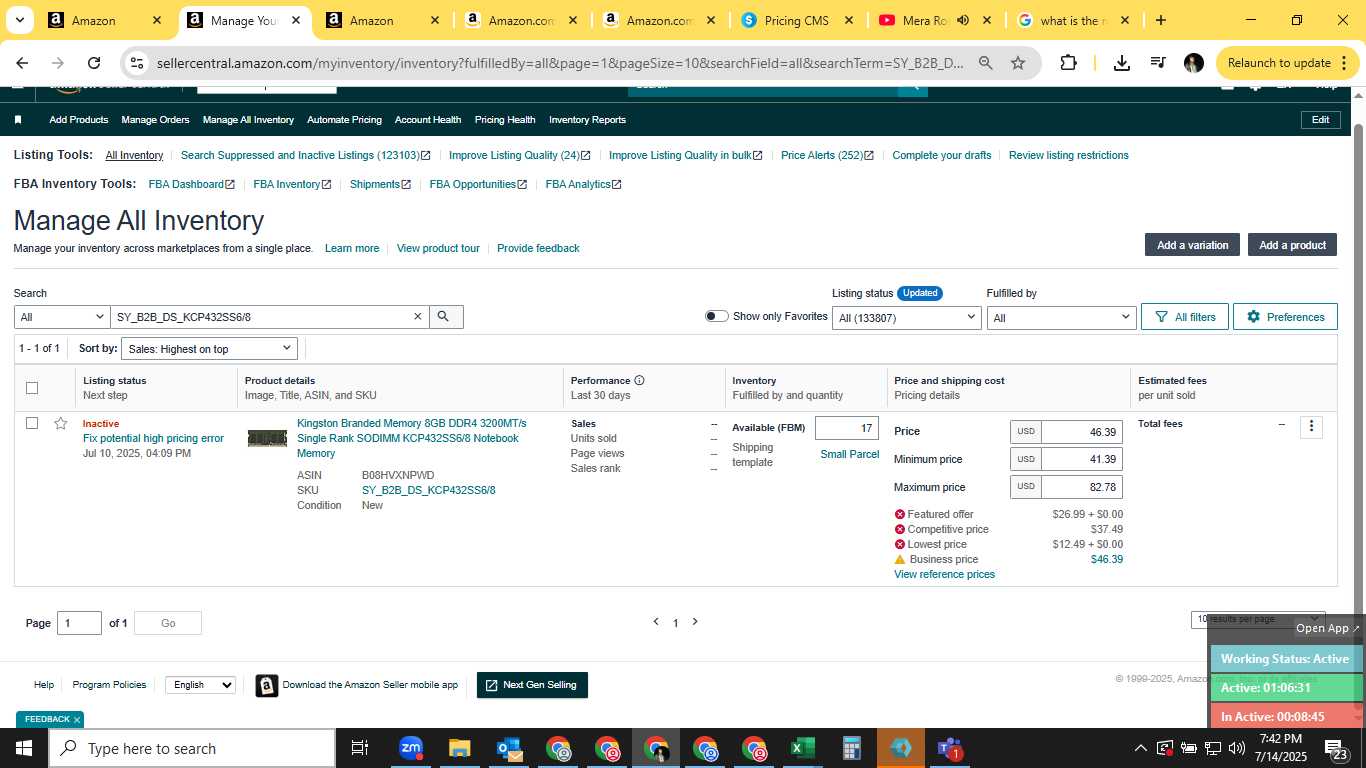Open Add Products menu item
This screenshot has height=768, width=1366.
(x=79, y=120)
